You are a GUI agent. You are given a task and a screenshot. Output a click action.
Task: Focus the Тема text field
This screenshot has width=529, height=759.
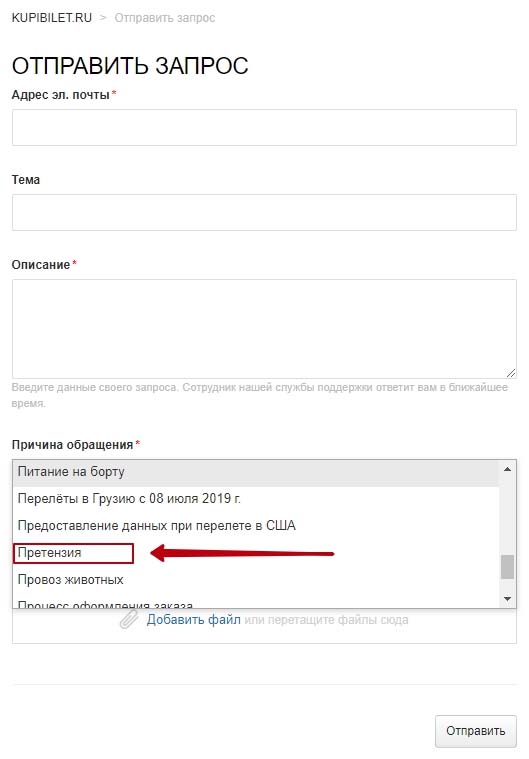(264, 213)
